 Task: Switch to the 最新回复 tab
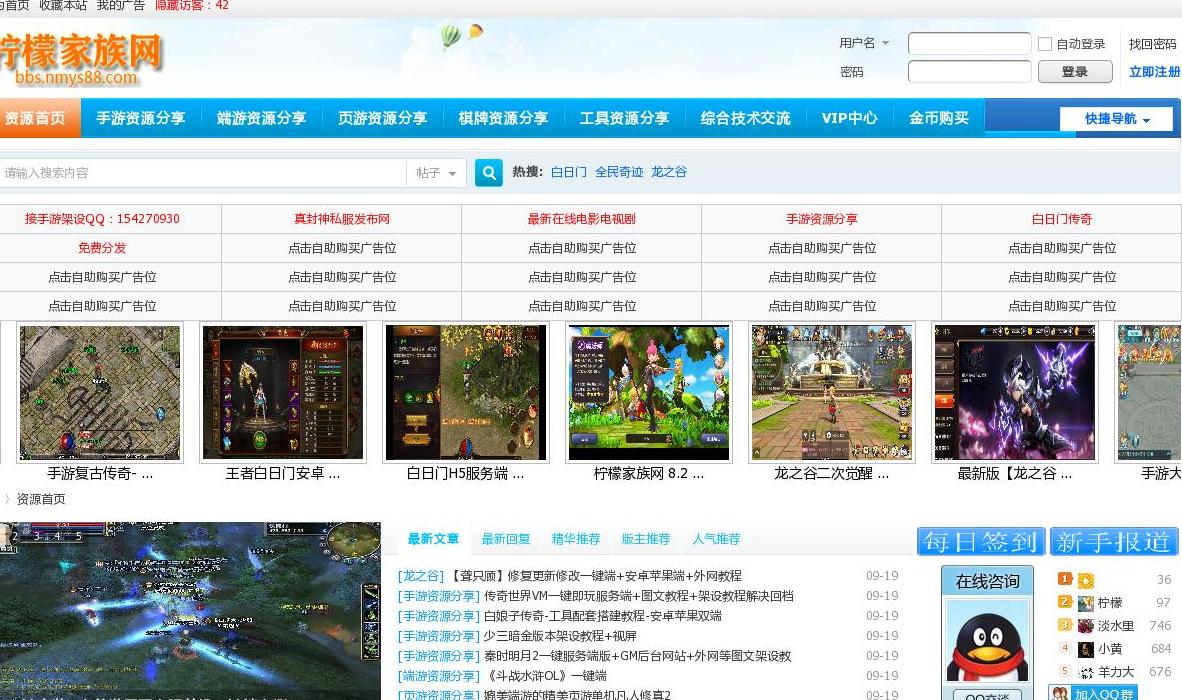(506, 539)
